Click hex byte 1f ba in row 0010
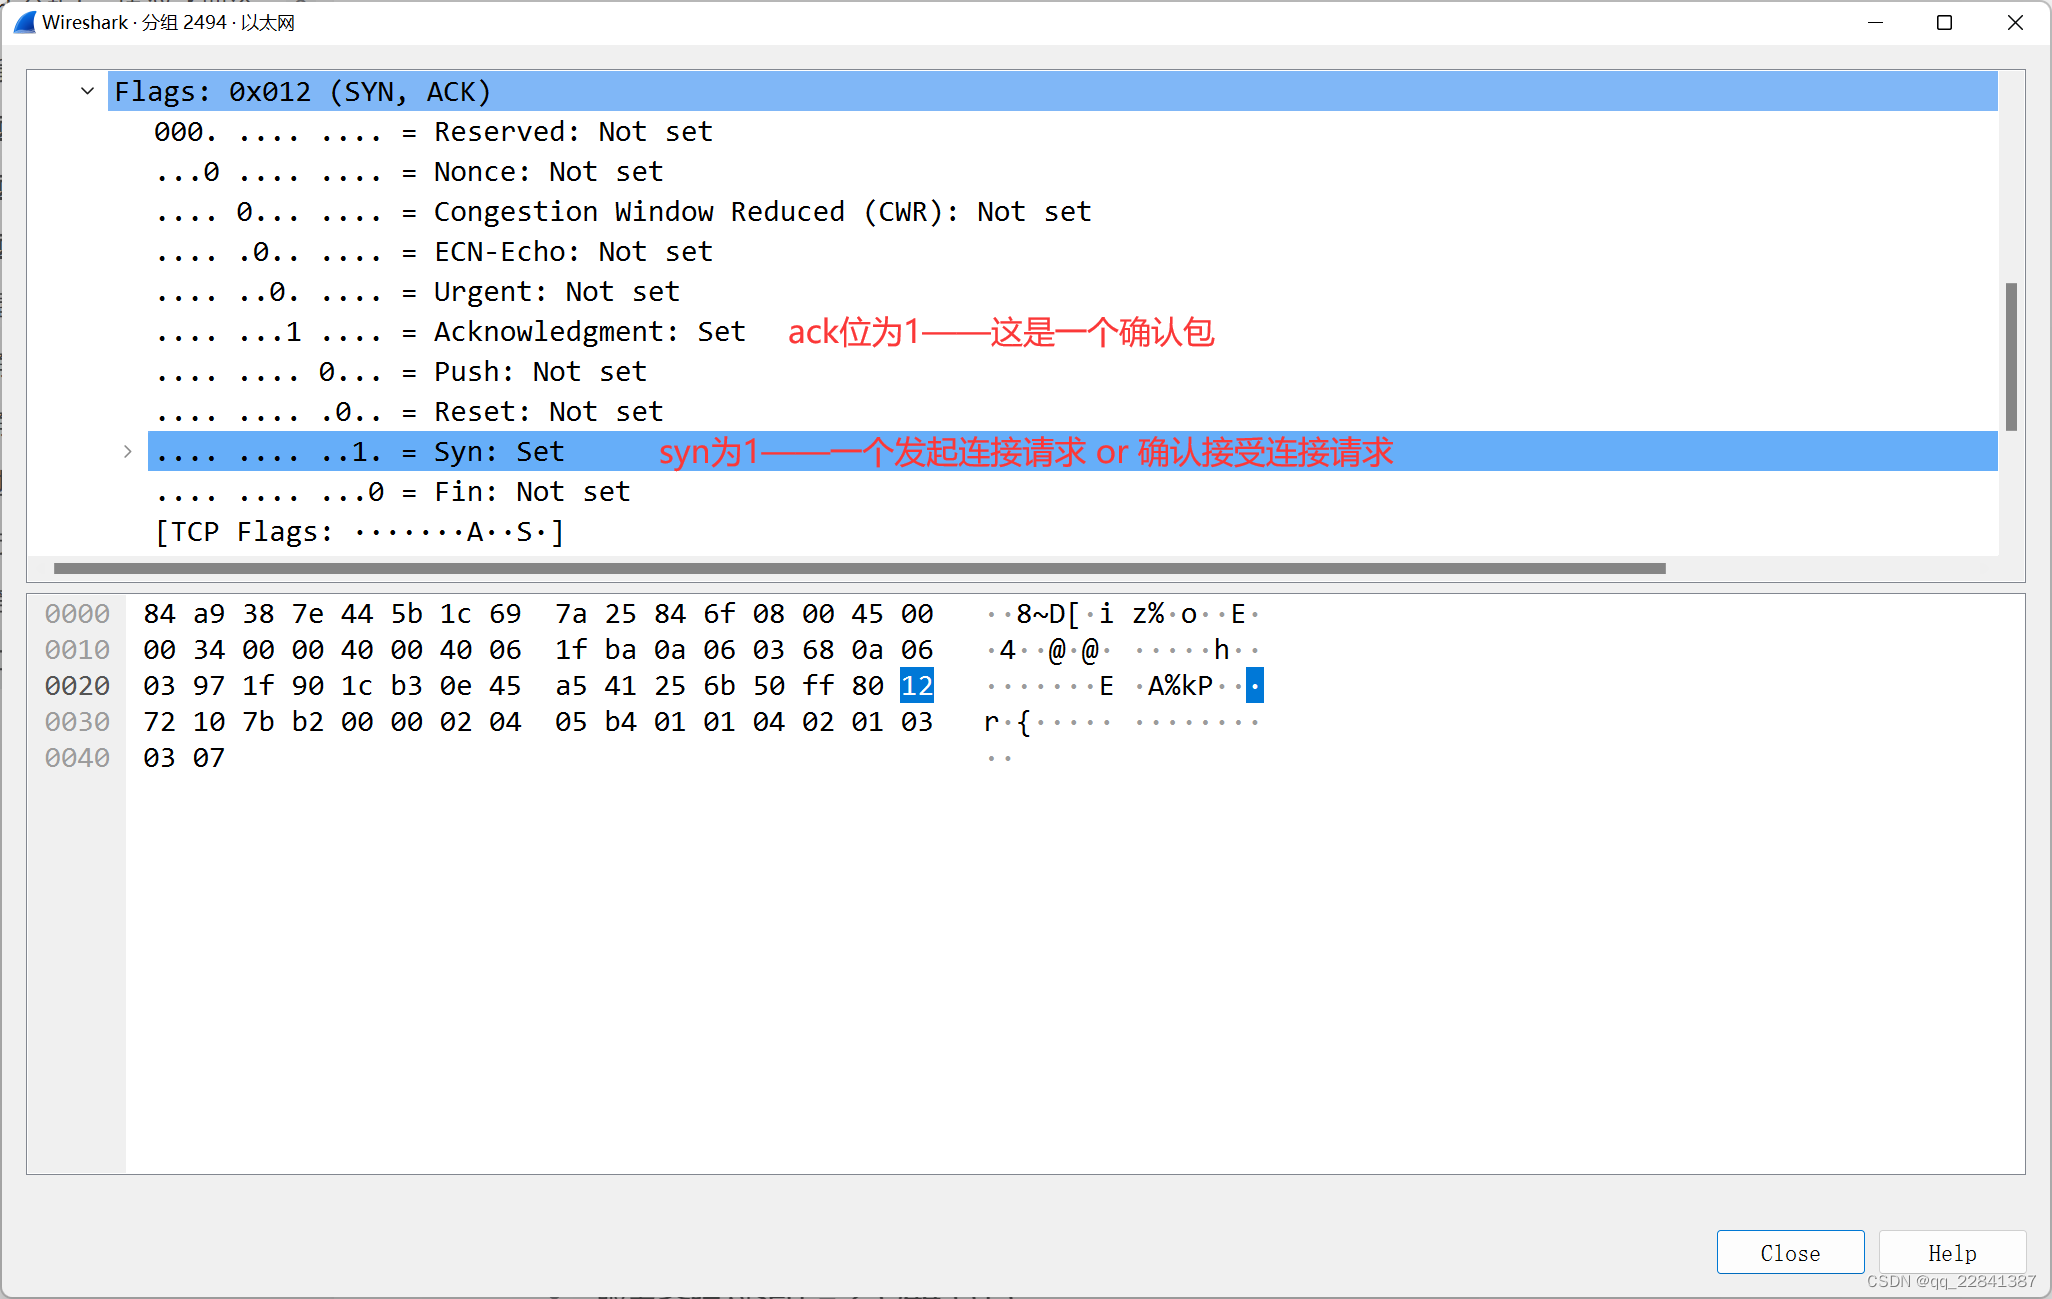This screenshot has height=1299, width=2052. point(596,650)
